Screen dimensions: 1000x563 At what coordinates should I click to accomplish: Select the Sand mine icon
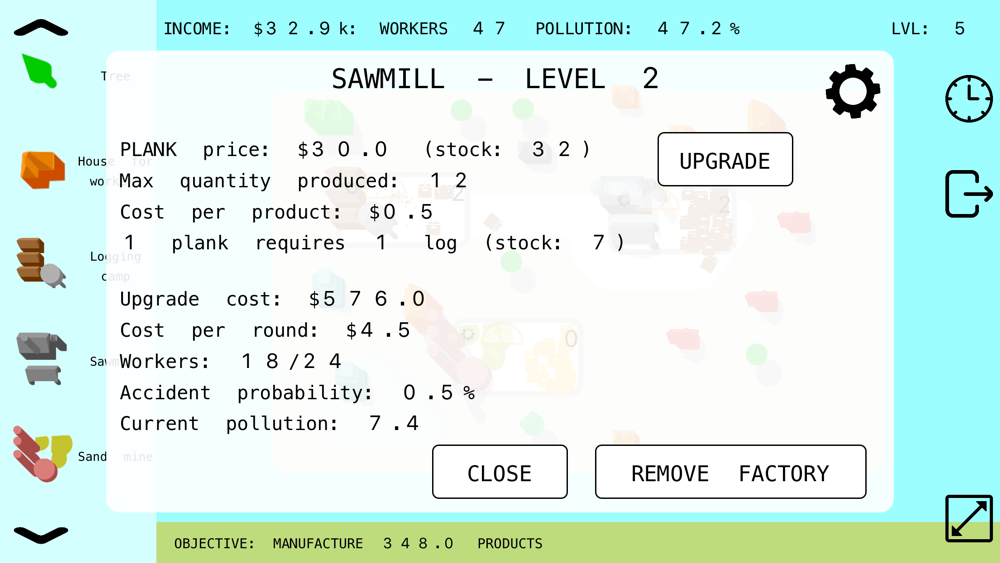point(42,453)
